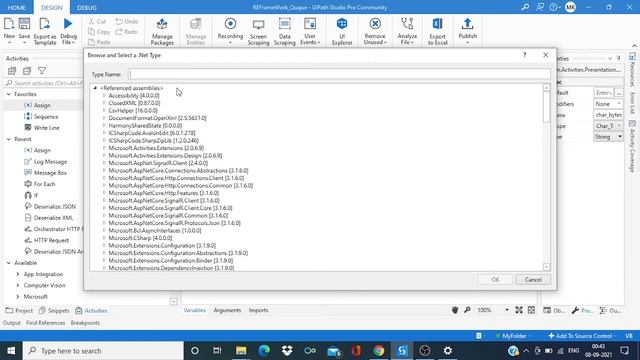Screen dimensions: 640x360
Task: Switch to the Snippets panel tab
Action: [x=54, y=311]
